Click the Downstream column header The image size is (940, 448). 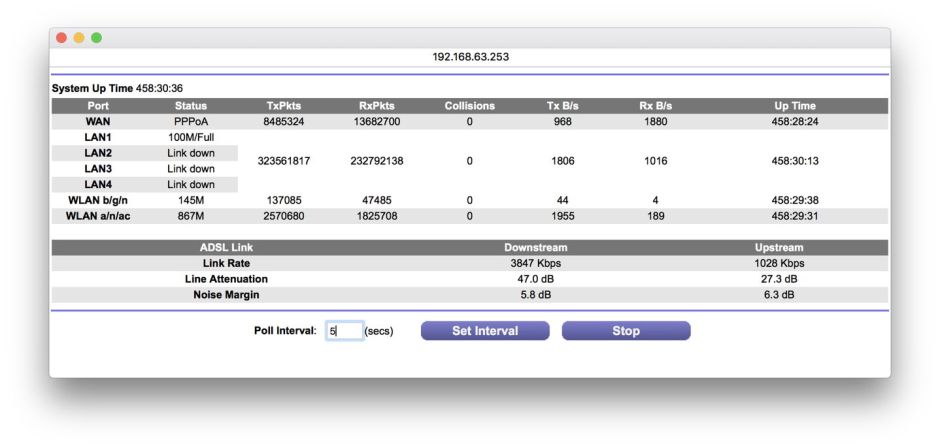(x=537, y=248)
